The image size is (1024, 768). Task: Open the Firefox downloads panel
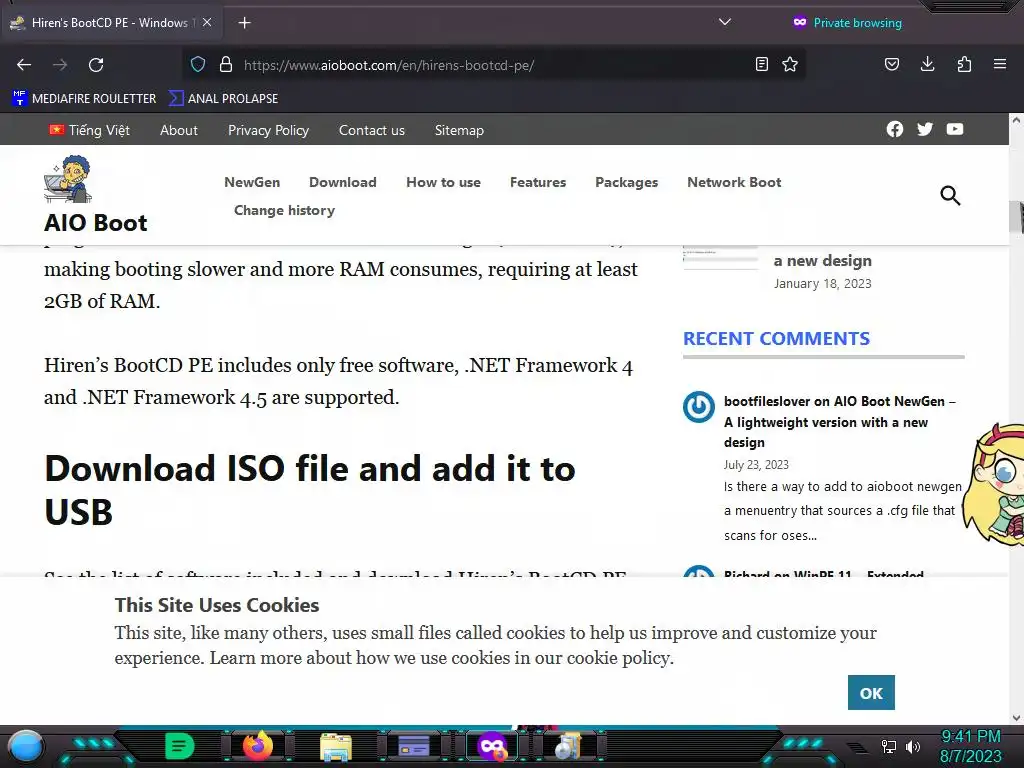(927, 64)
